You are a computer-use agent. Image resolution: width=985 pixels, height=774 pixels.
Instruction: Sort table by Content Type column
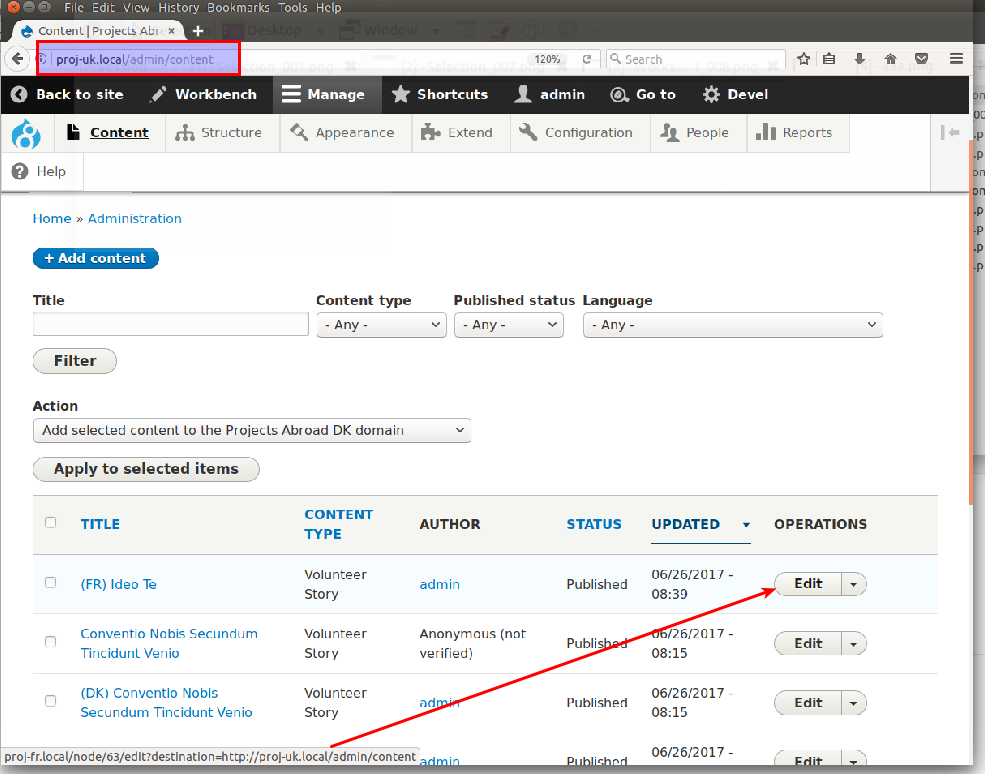point(339,524)
